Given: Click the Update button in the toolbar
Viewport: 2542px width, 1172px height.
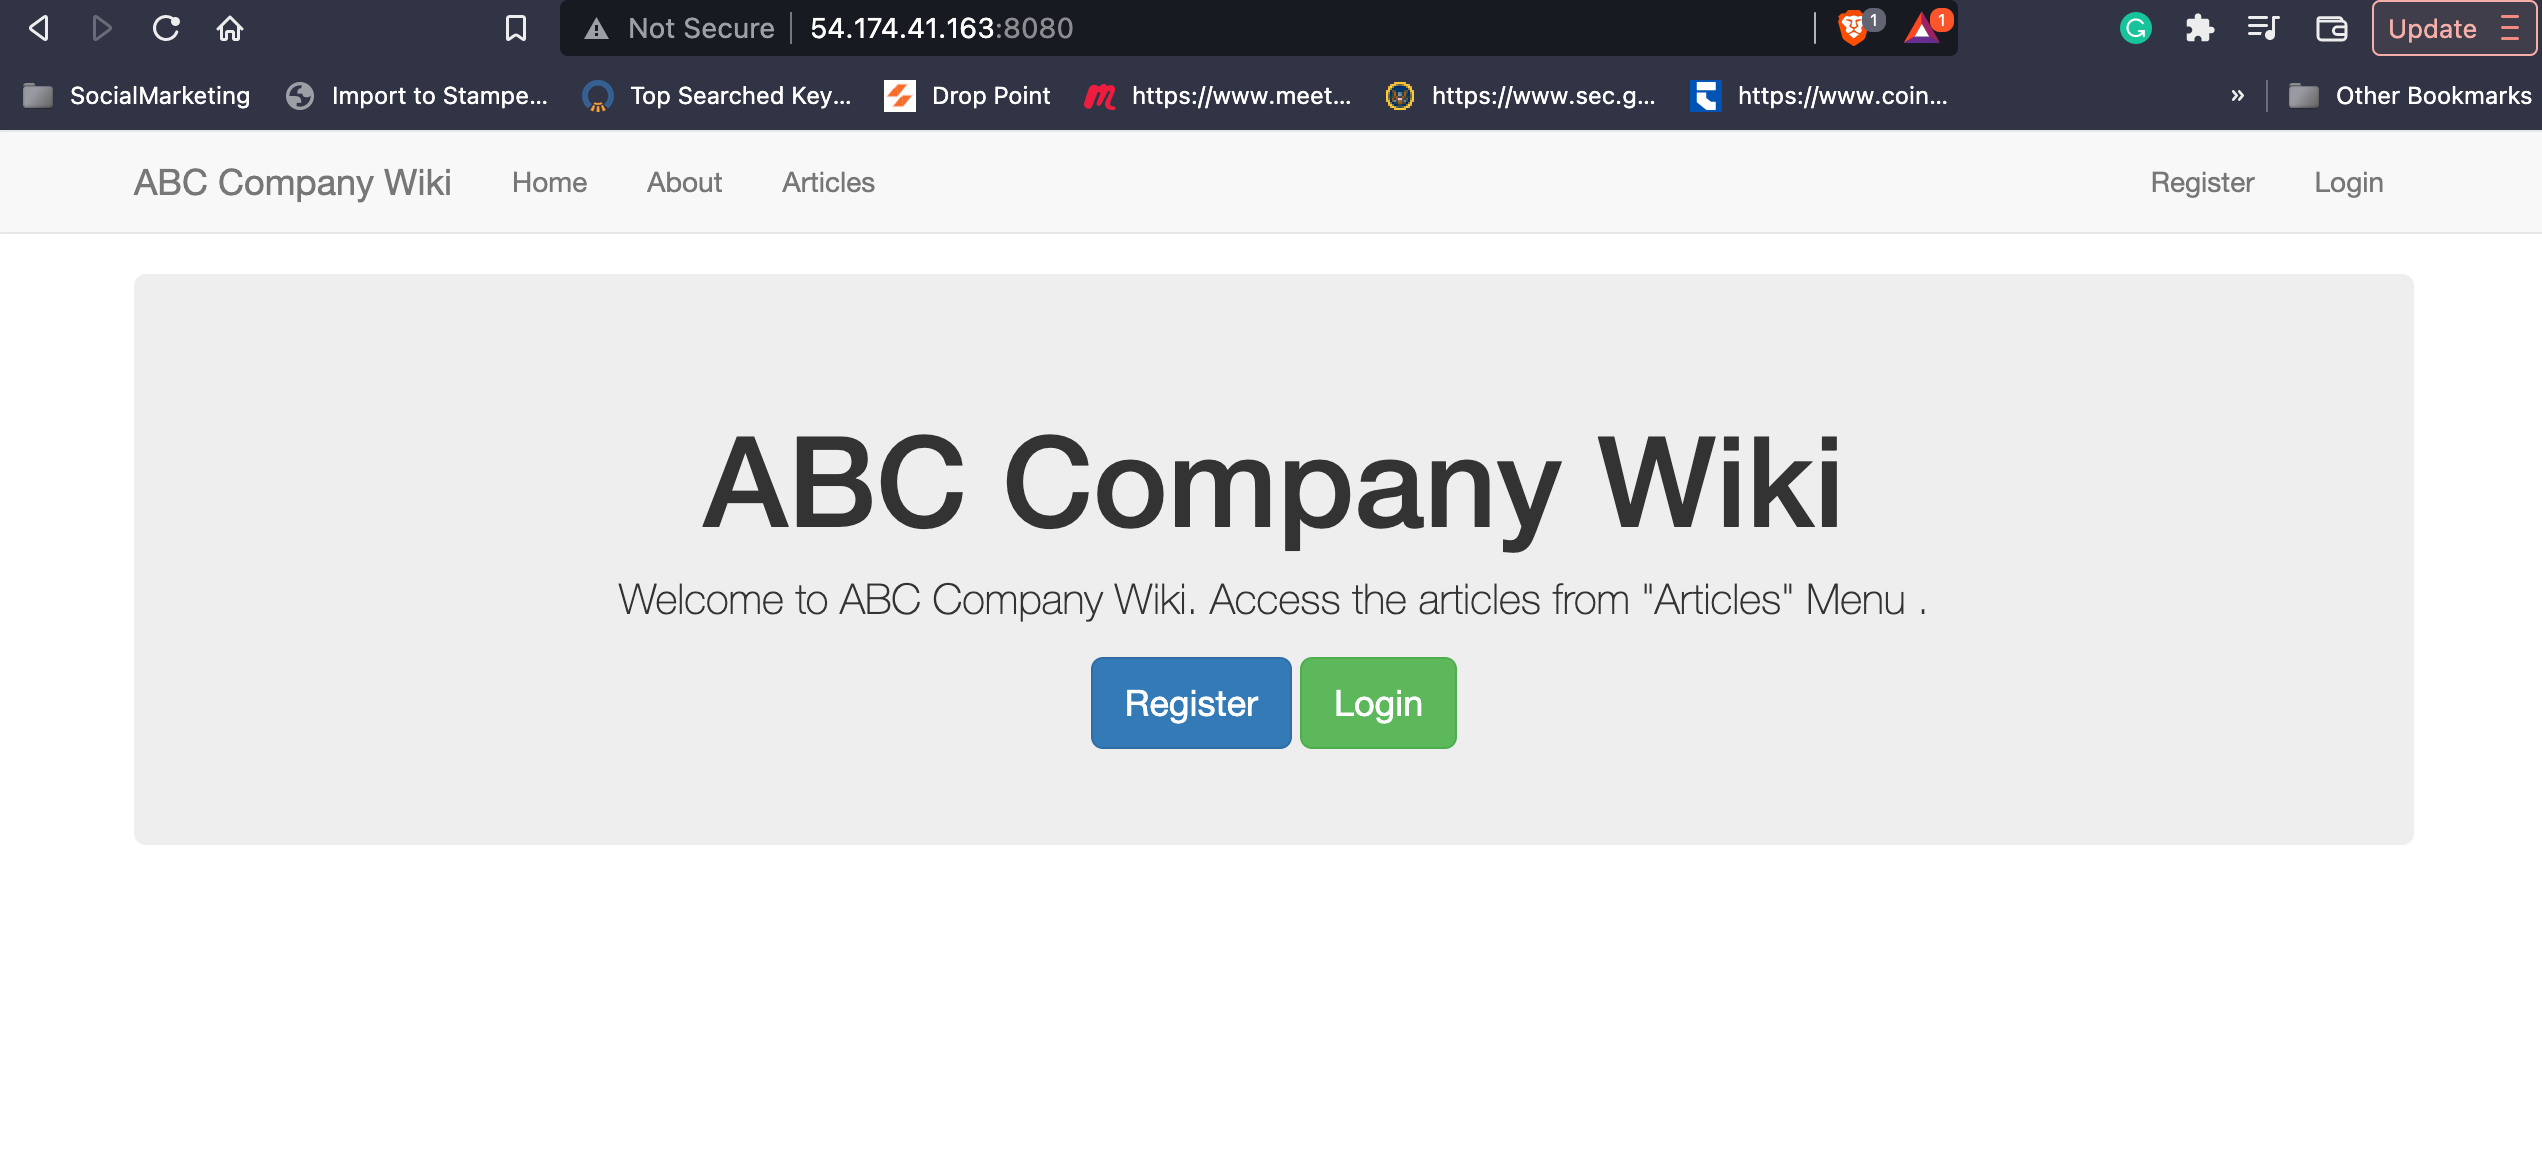Looking at the screenshot, I should (2432, 29).
